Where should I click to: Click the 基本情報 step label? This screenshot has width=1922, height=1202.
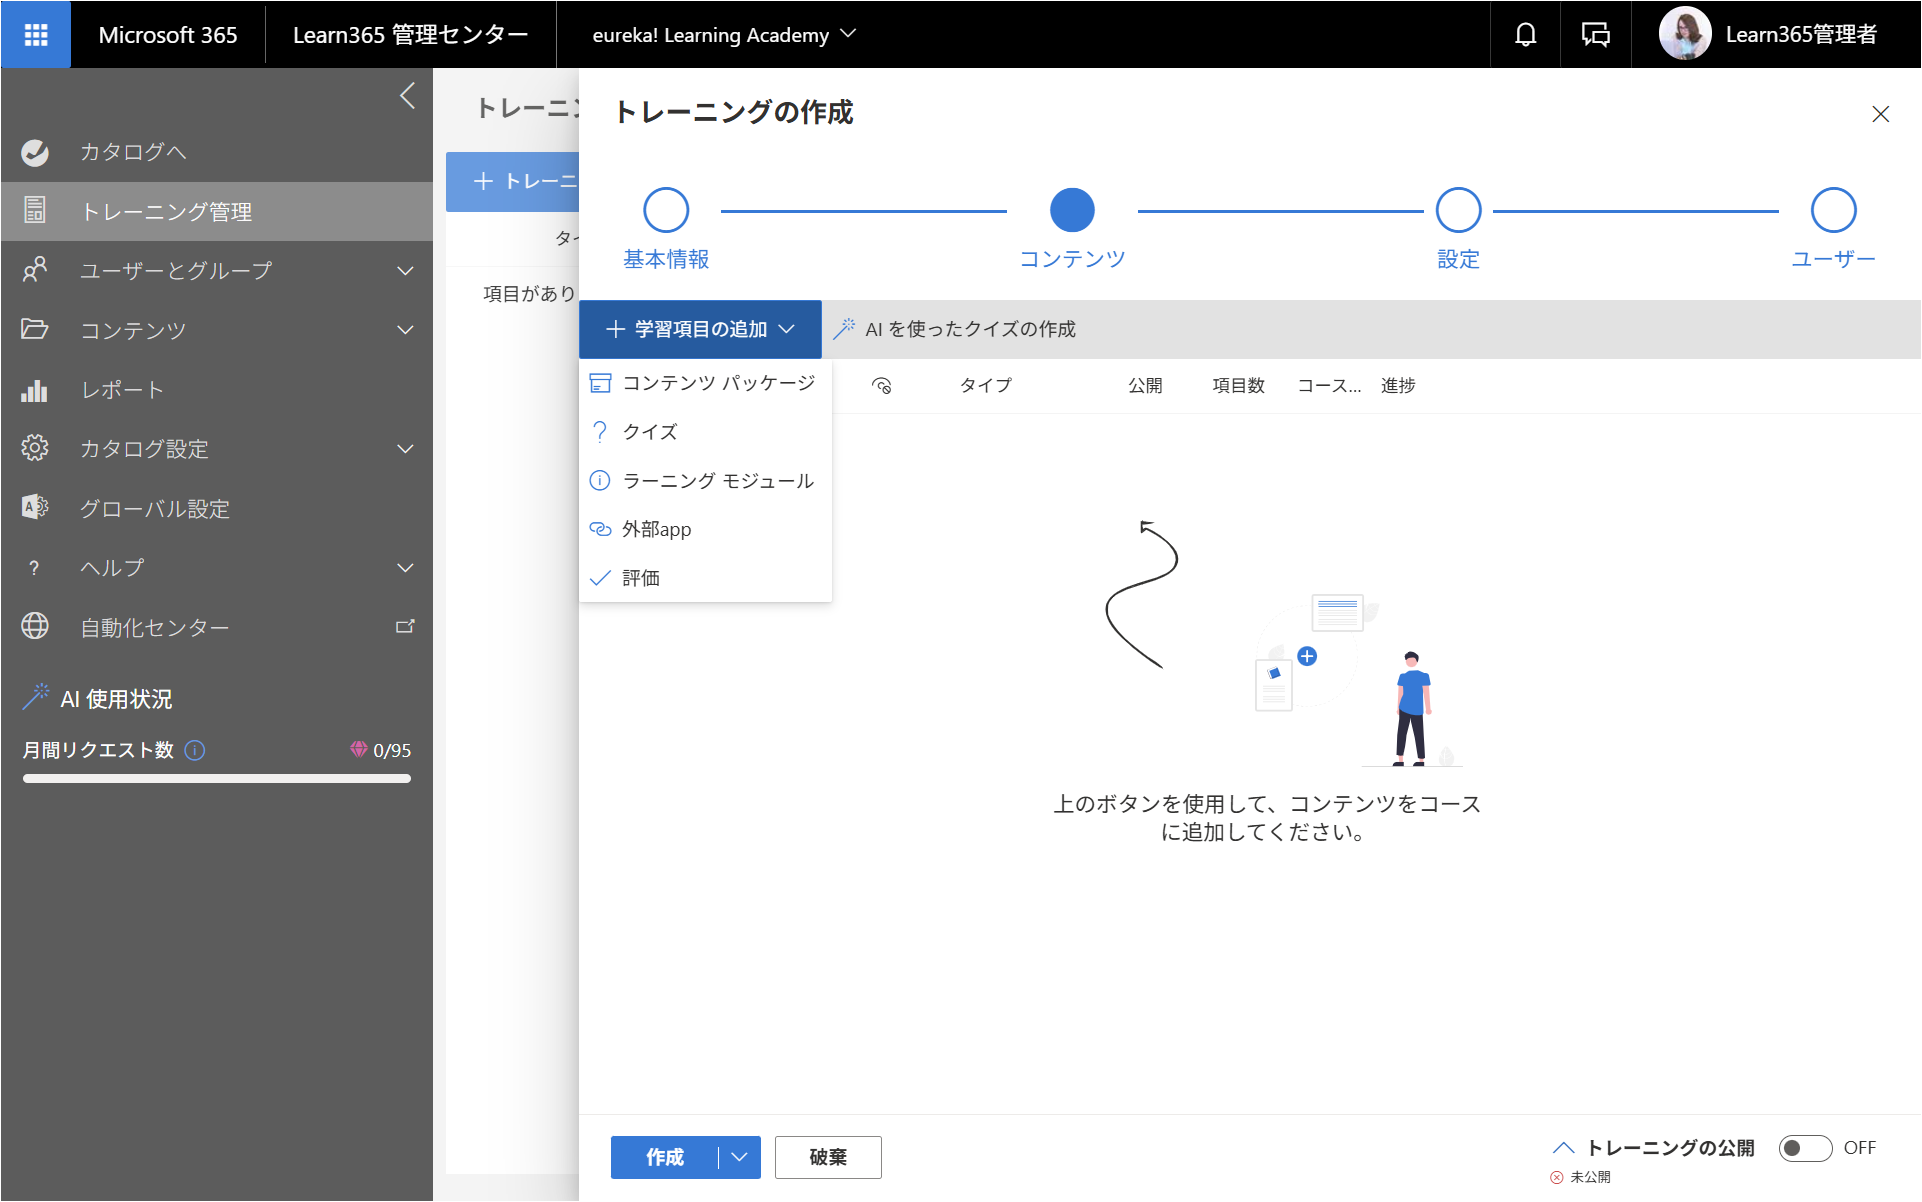(x=666, y=259)
